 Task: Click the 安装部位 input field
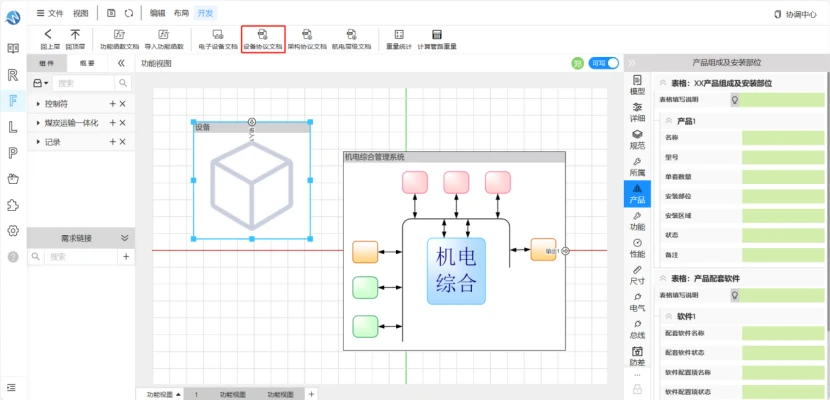point(783,196)
